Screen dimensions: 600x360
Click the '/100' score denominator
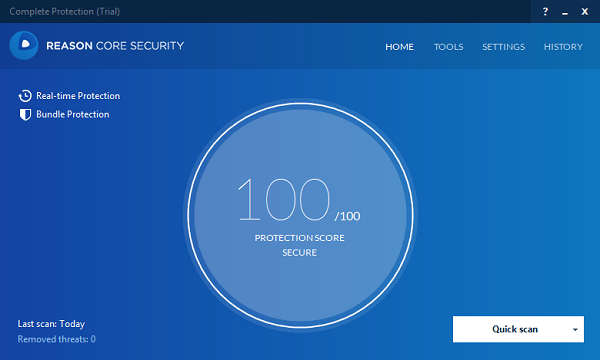point(347,217)
